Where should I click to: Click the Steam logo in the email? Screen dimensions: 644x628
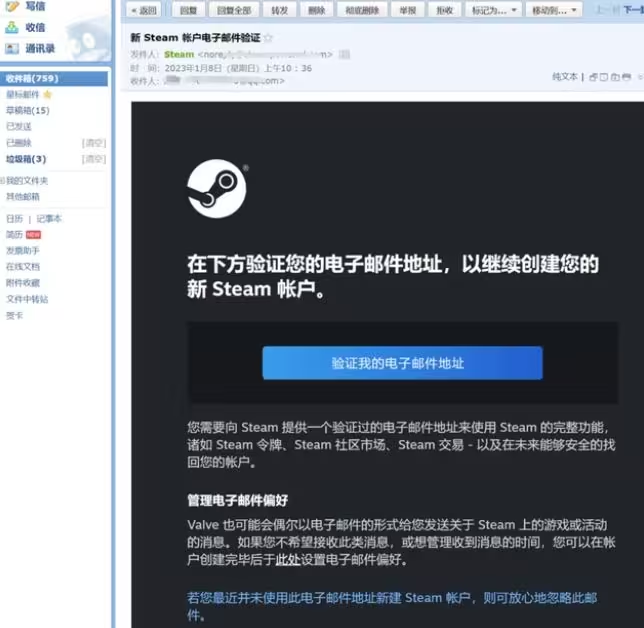tap(217, 189)
